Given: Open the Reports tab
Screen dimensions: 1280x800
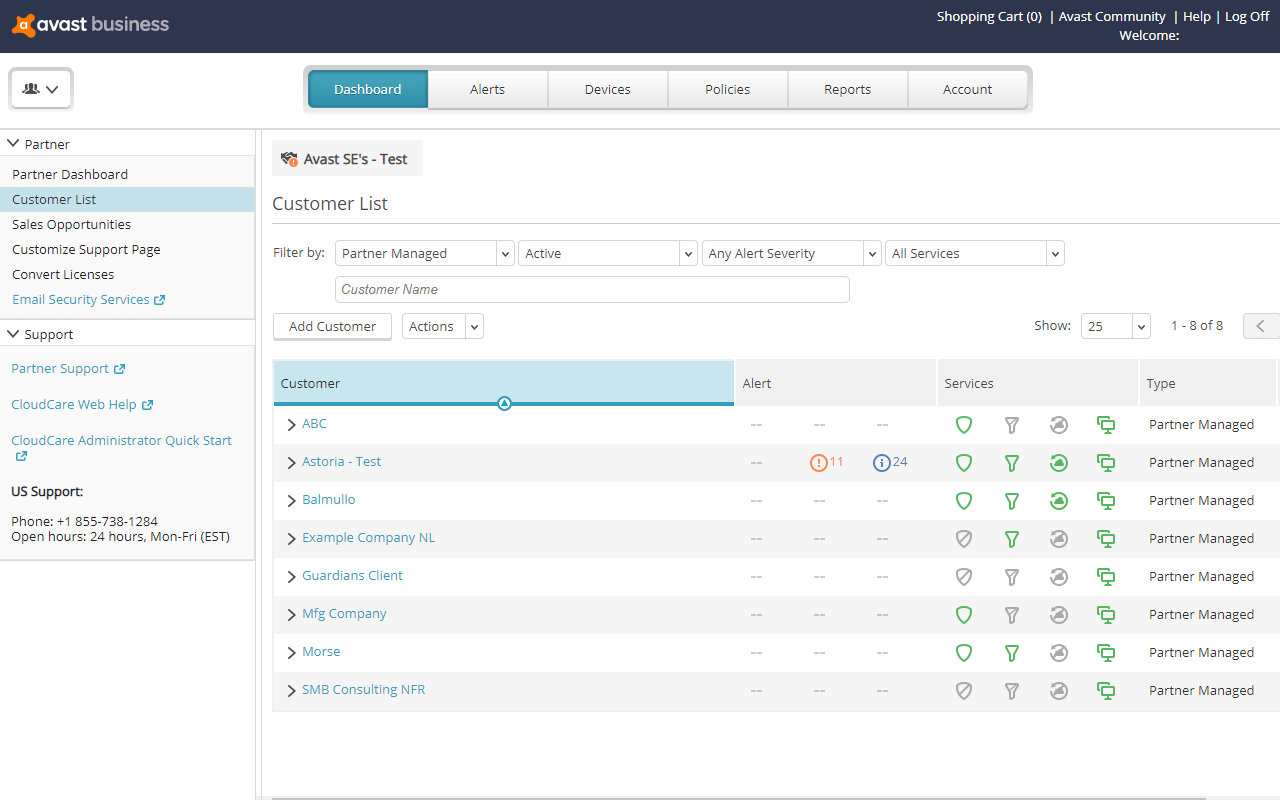Looking at the screenshot, I should click(847, 89).
